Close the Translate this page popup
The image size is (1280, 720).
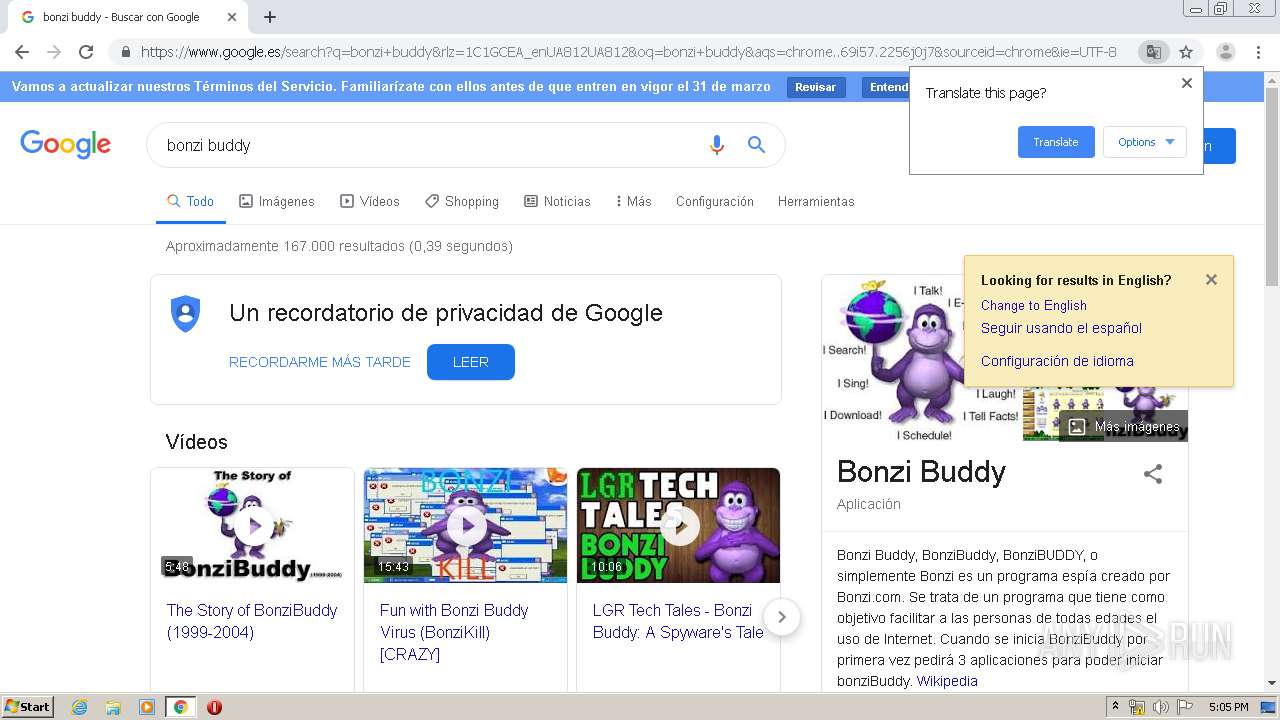coord(1187,83)
